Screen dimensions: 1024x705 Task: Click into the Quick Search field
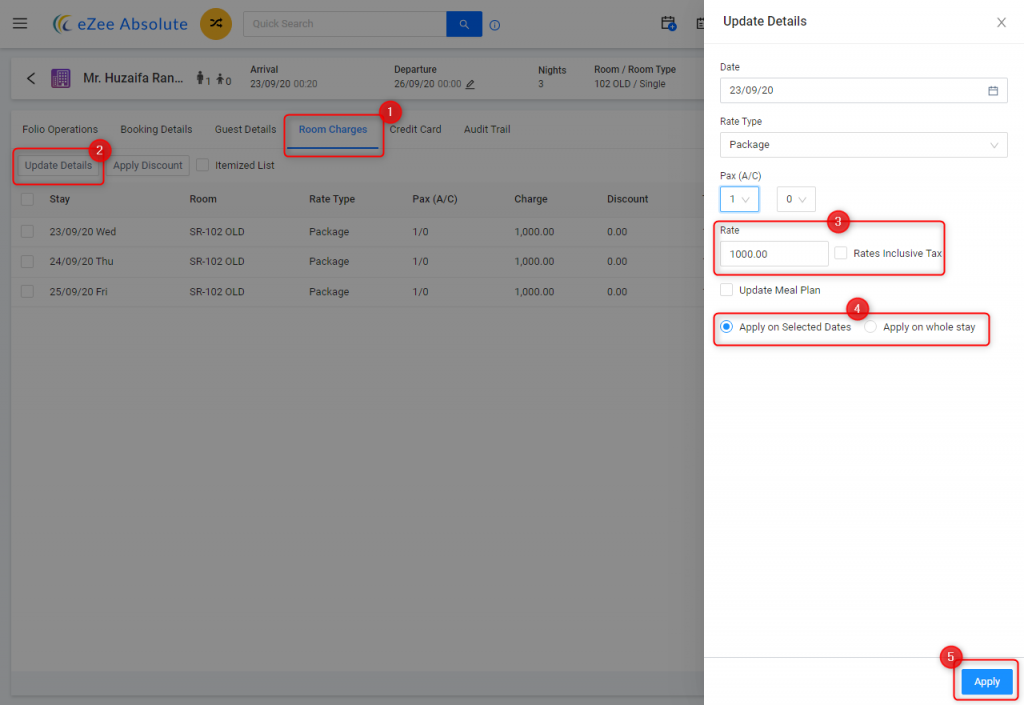(345, 24)
